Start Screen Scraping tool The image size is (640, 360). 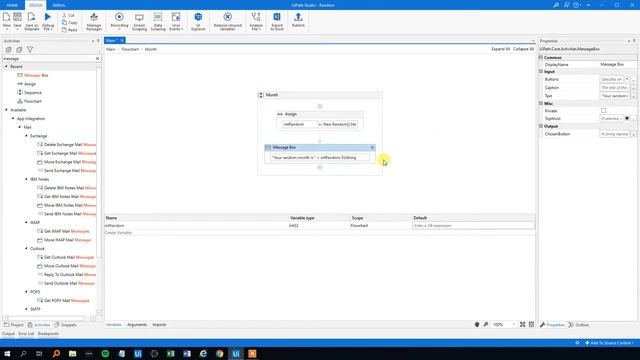139,21
